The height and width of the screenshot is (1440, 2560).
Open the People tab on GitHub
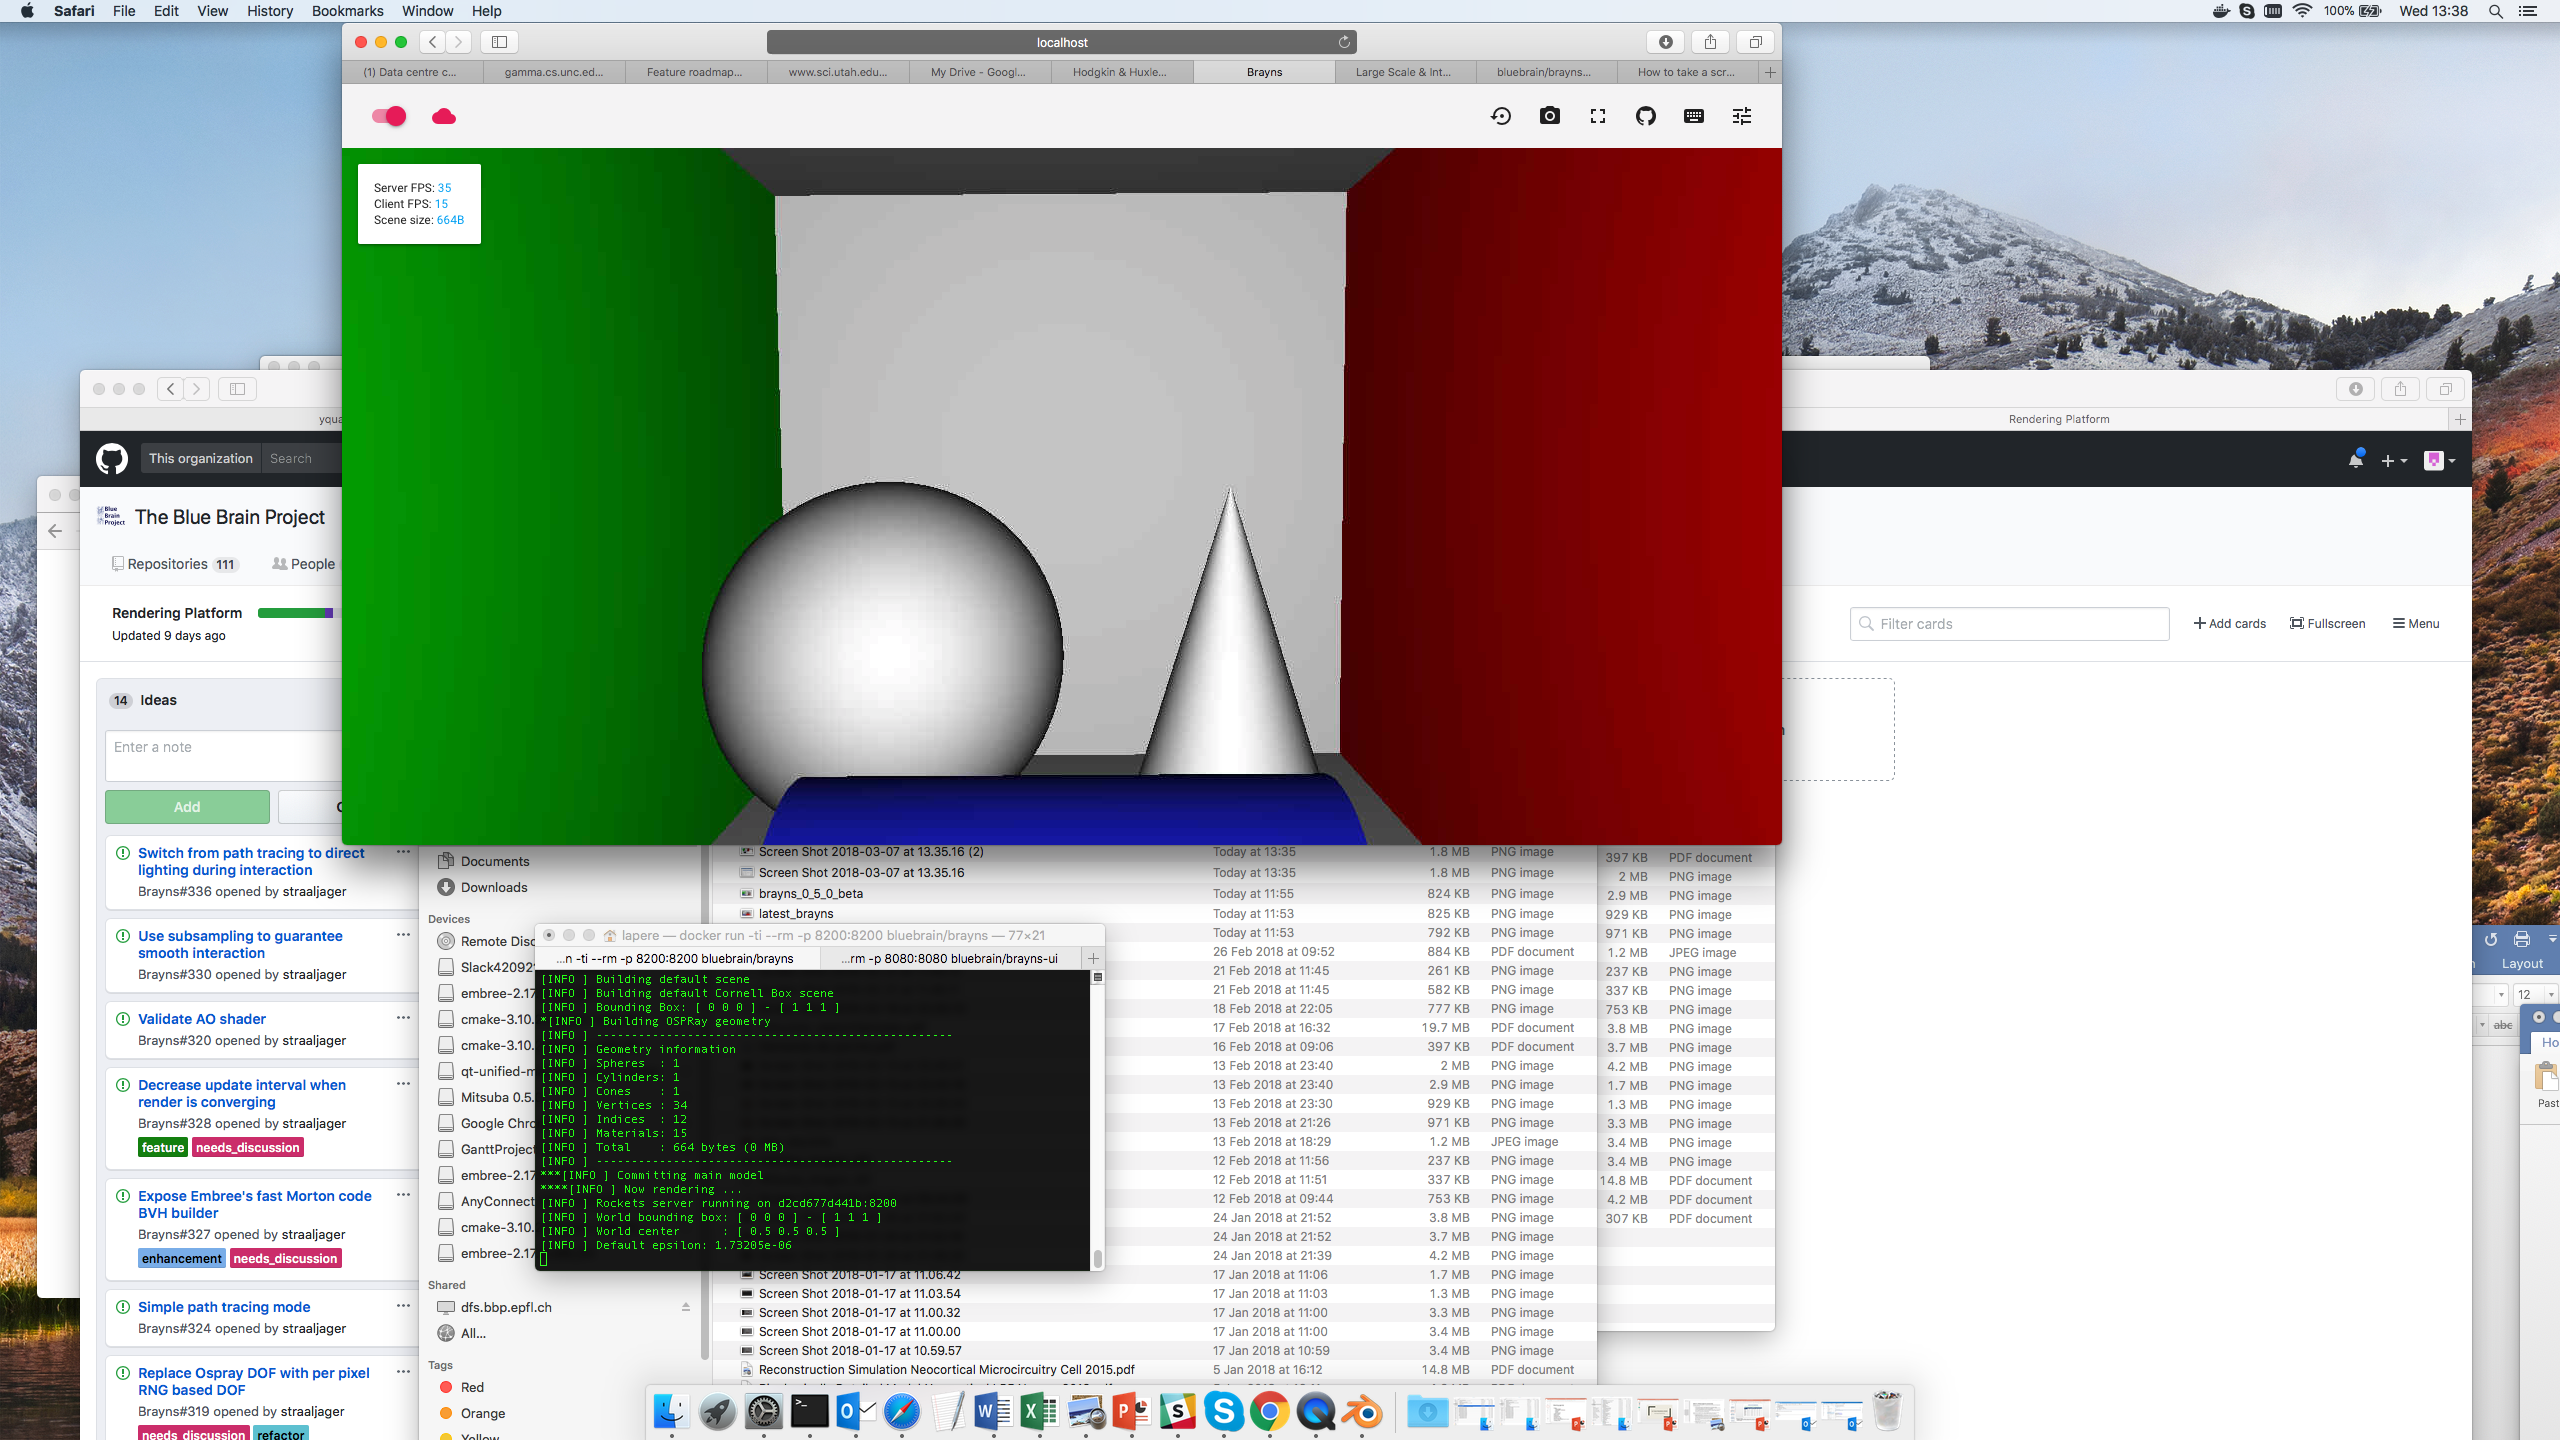point(303,564)
